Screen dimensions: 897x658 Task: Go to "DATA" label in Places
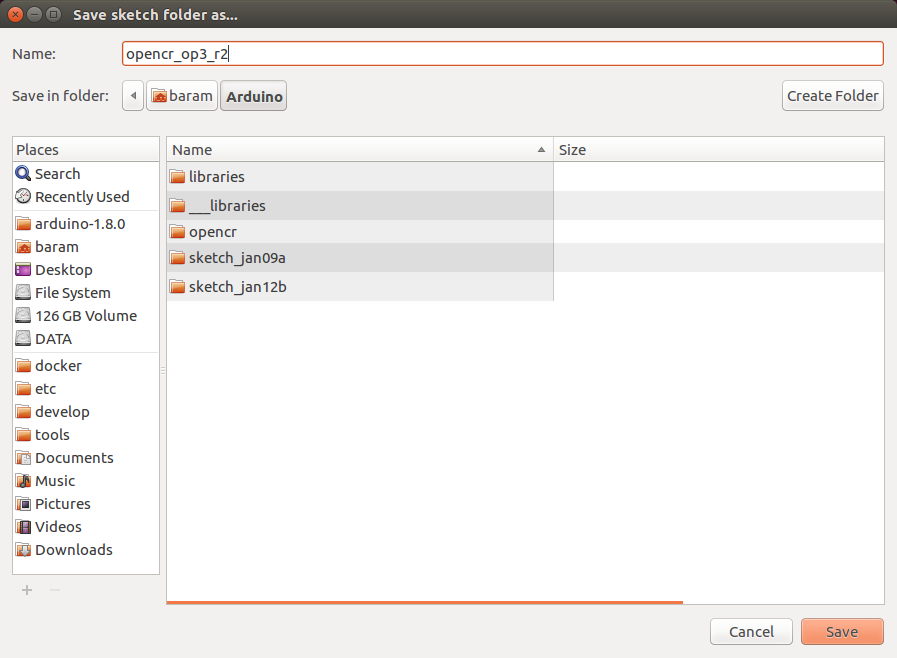click(54, 339)
